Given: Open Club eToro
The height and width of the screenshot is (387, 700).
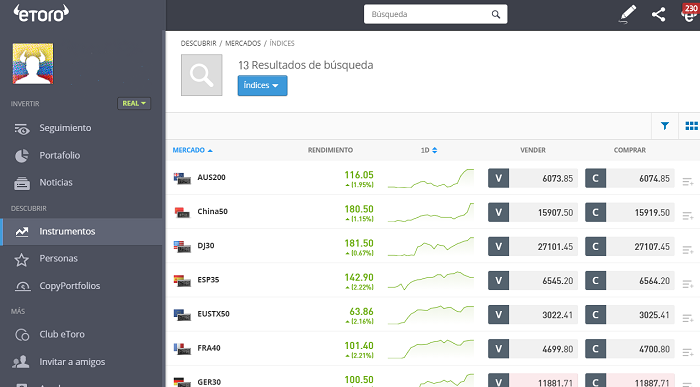Looking at the screenshot, I should click(x=62, y=334).
